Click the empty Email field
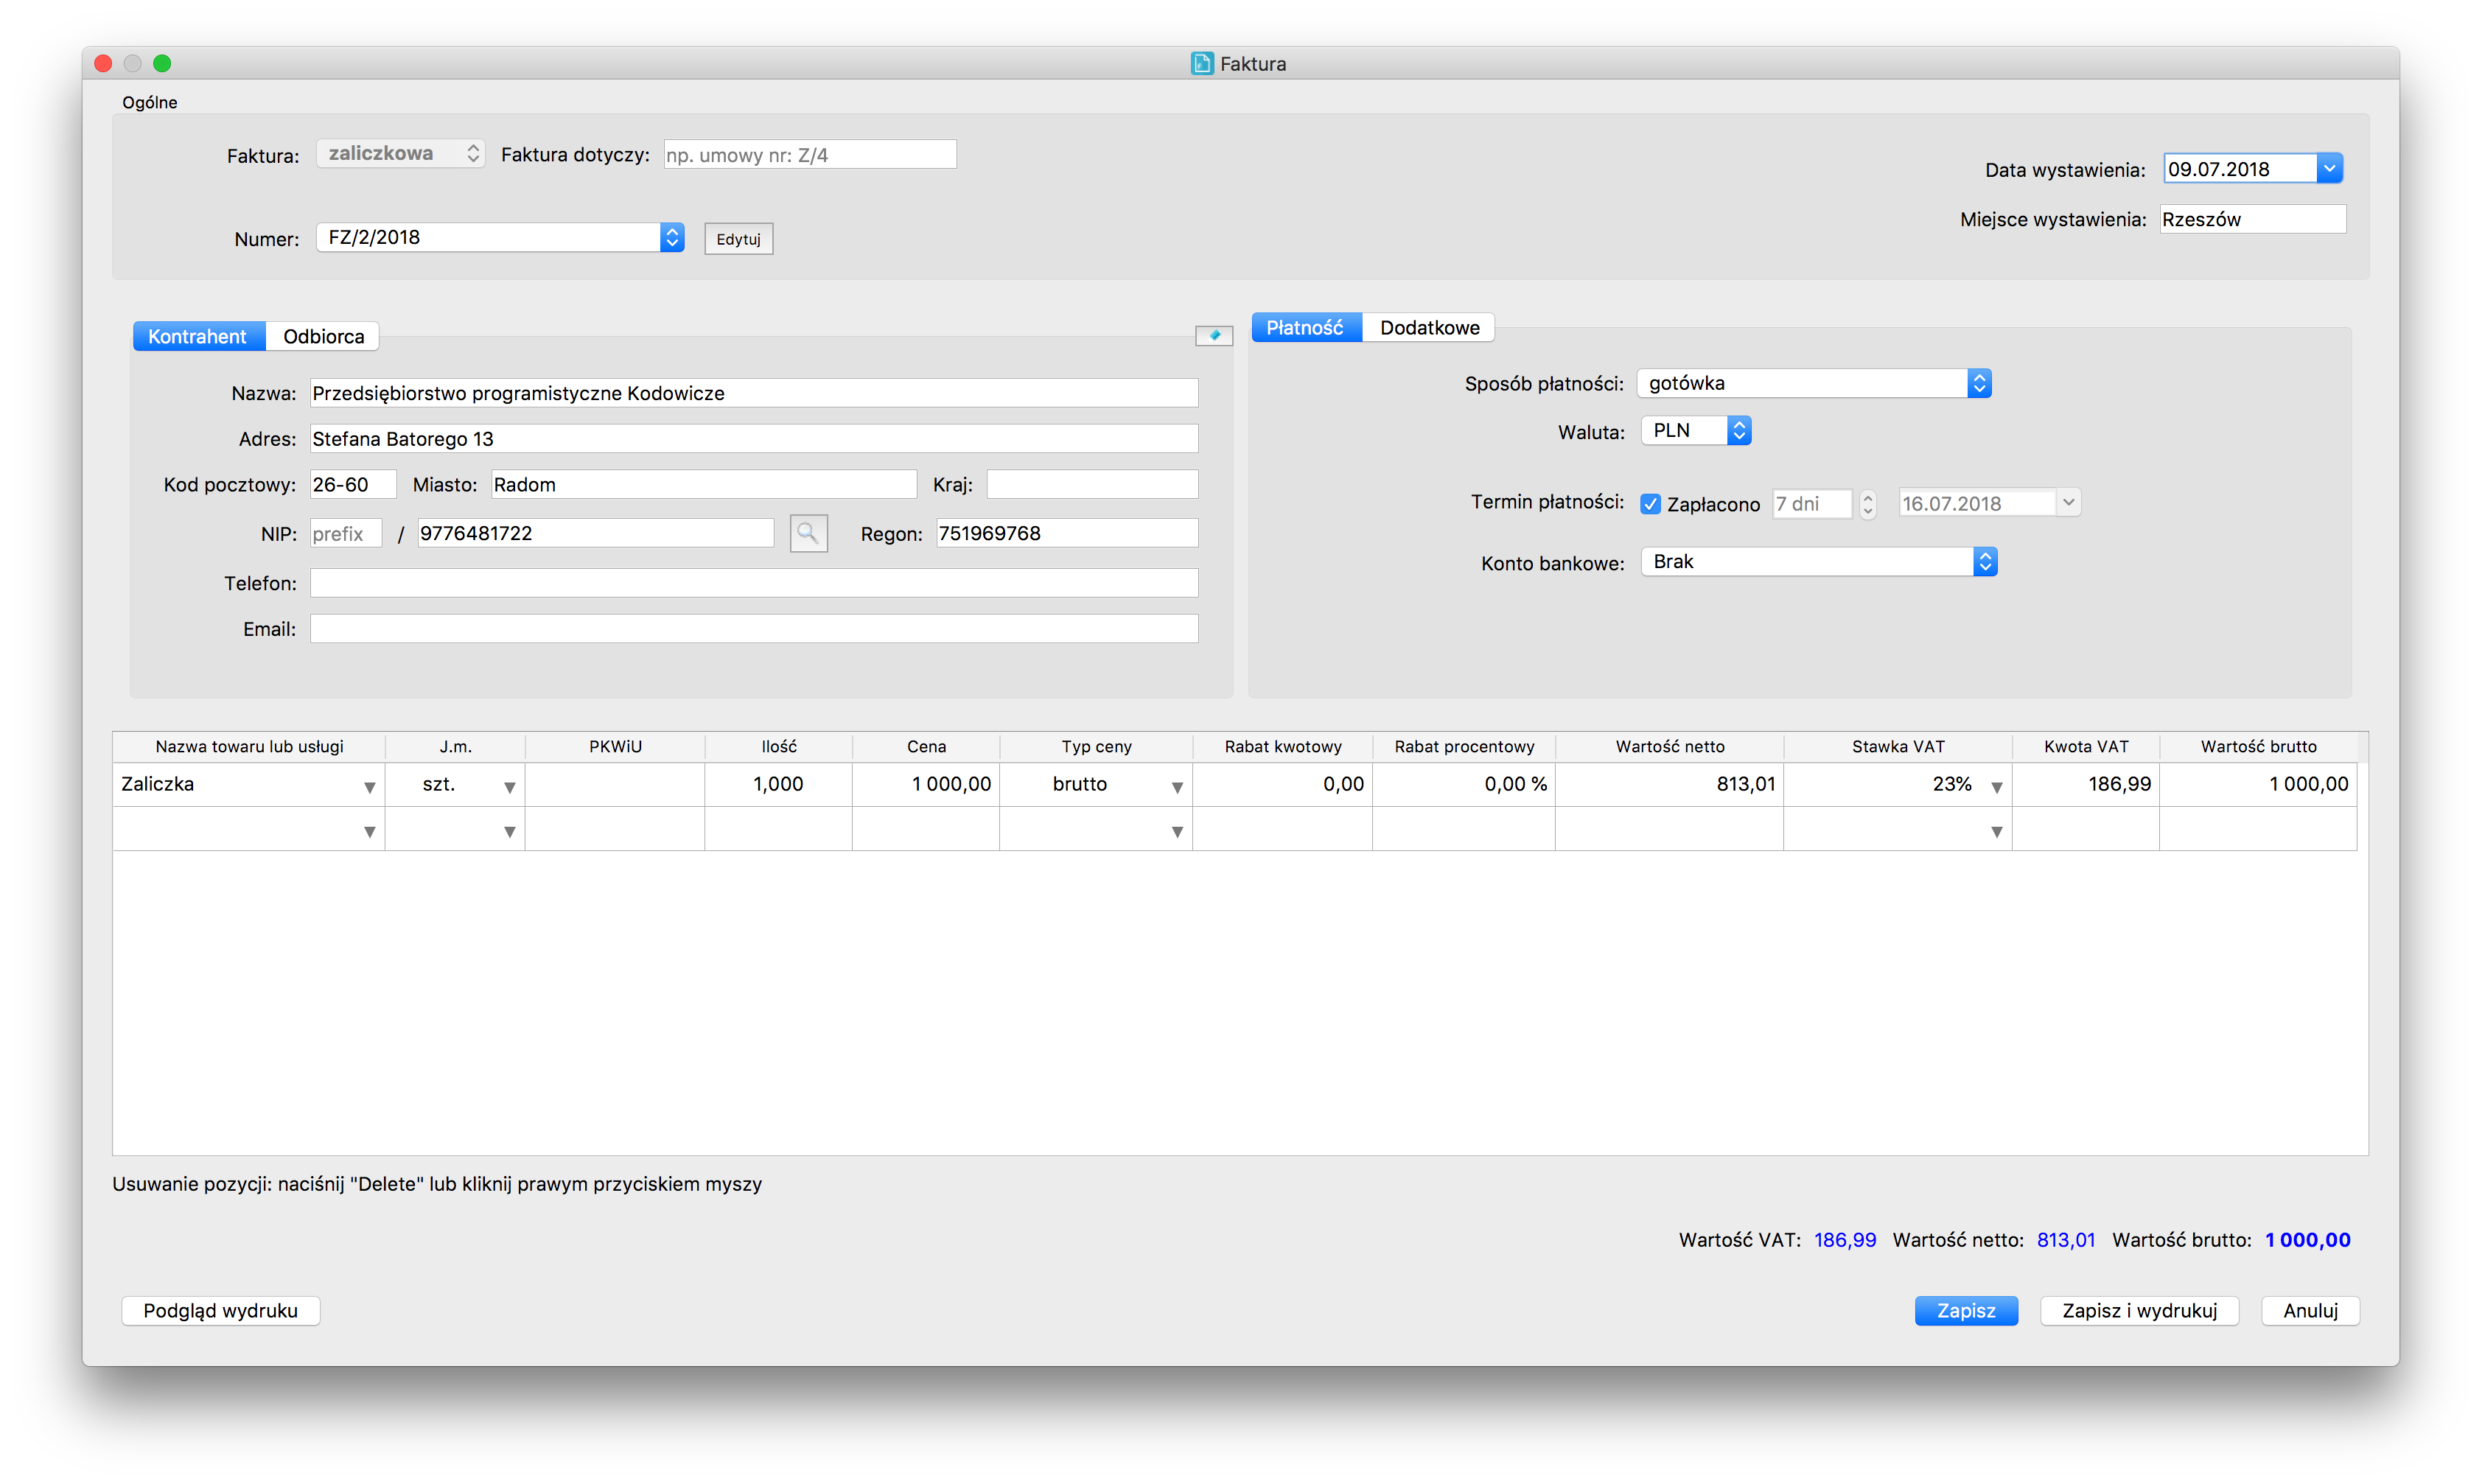The image size is (2482, 1484). pos(754,629)
